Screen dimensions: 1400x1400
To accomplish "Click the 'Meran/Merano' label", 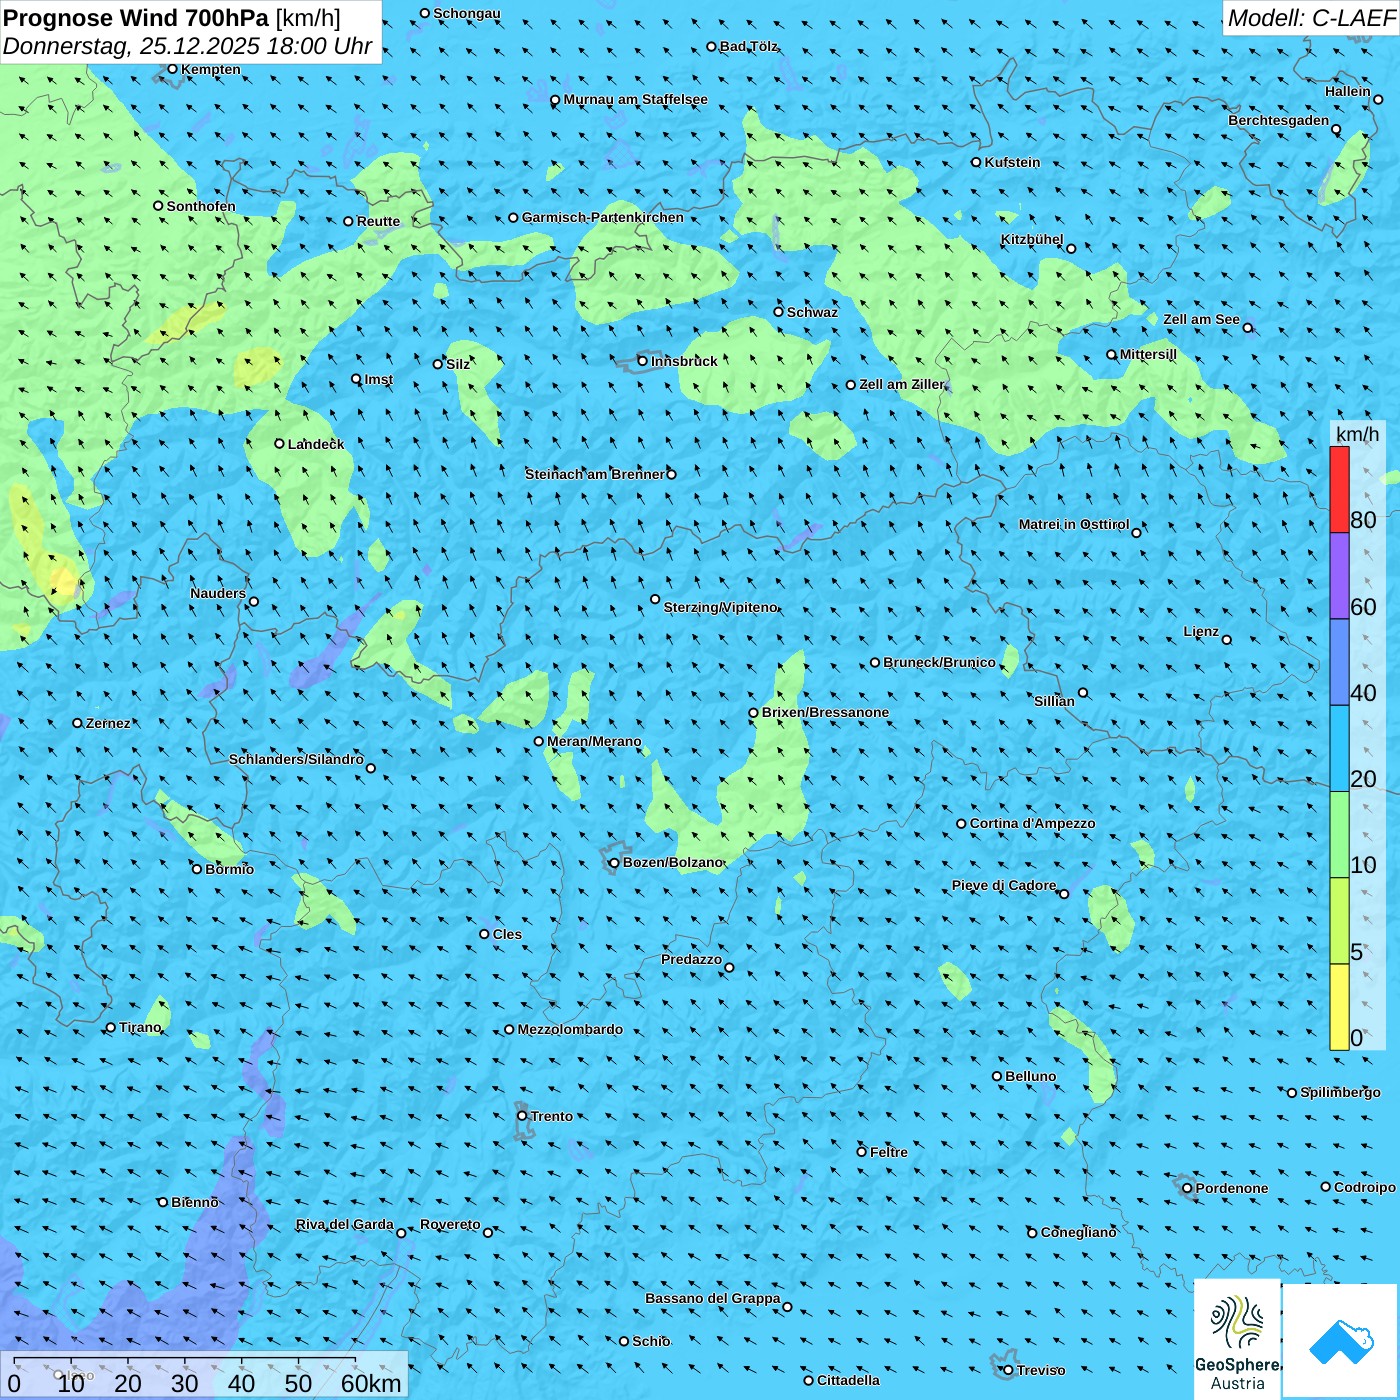I will click(594, 741).
